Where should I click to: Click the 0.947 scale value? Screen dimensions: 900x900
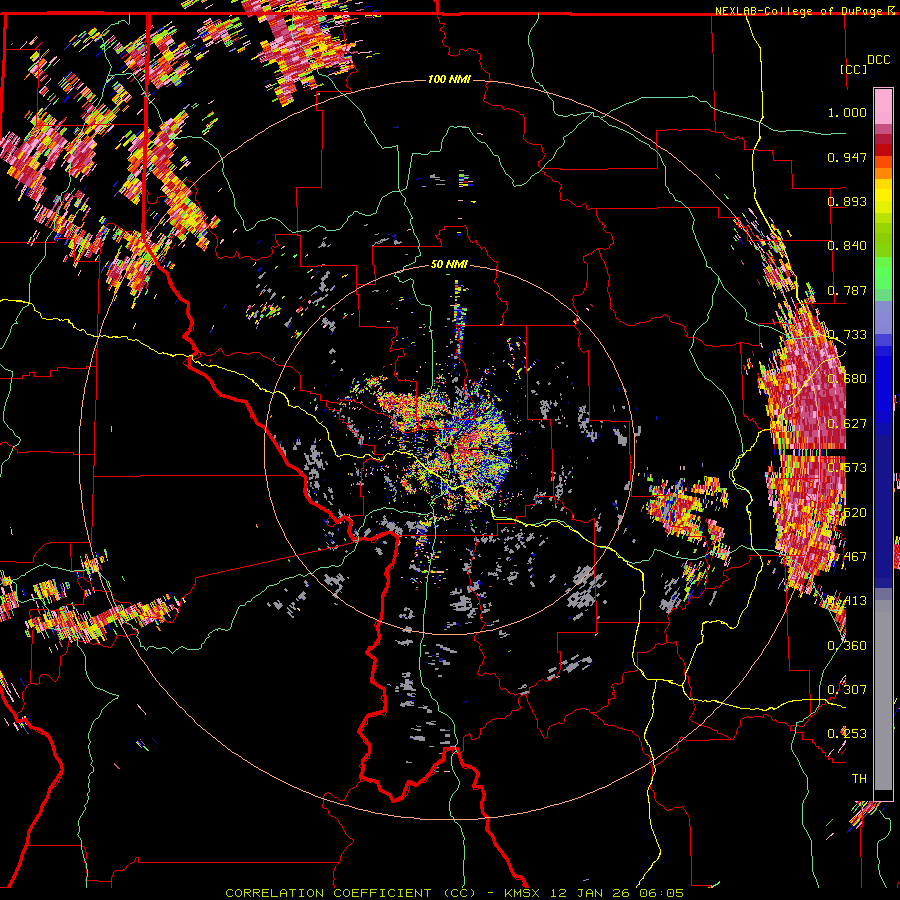click(847, 157)
